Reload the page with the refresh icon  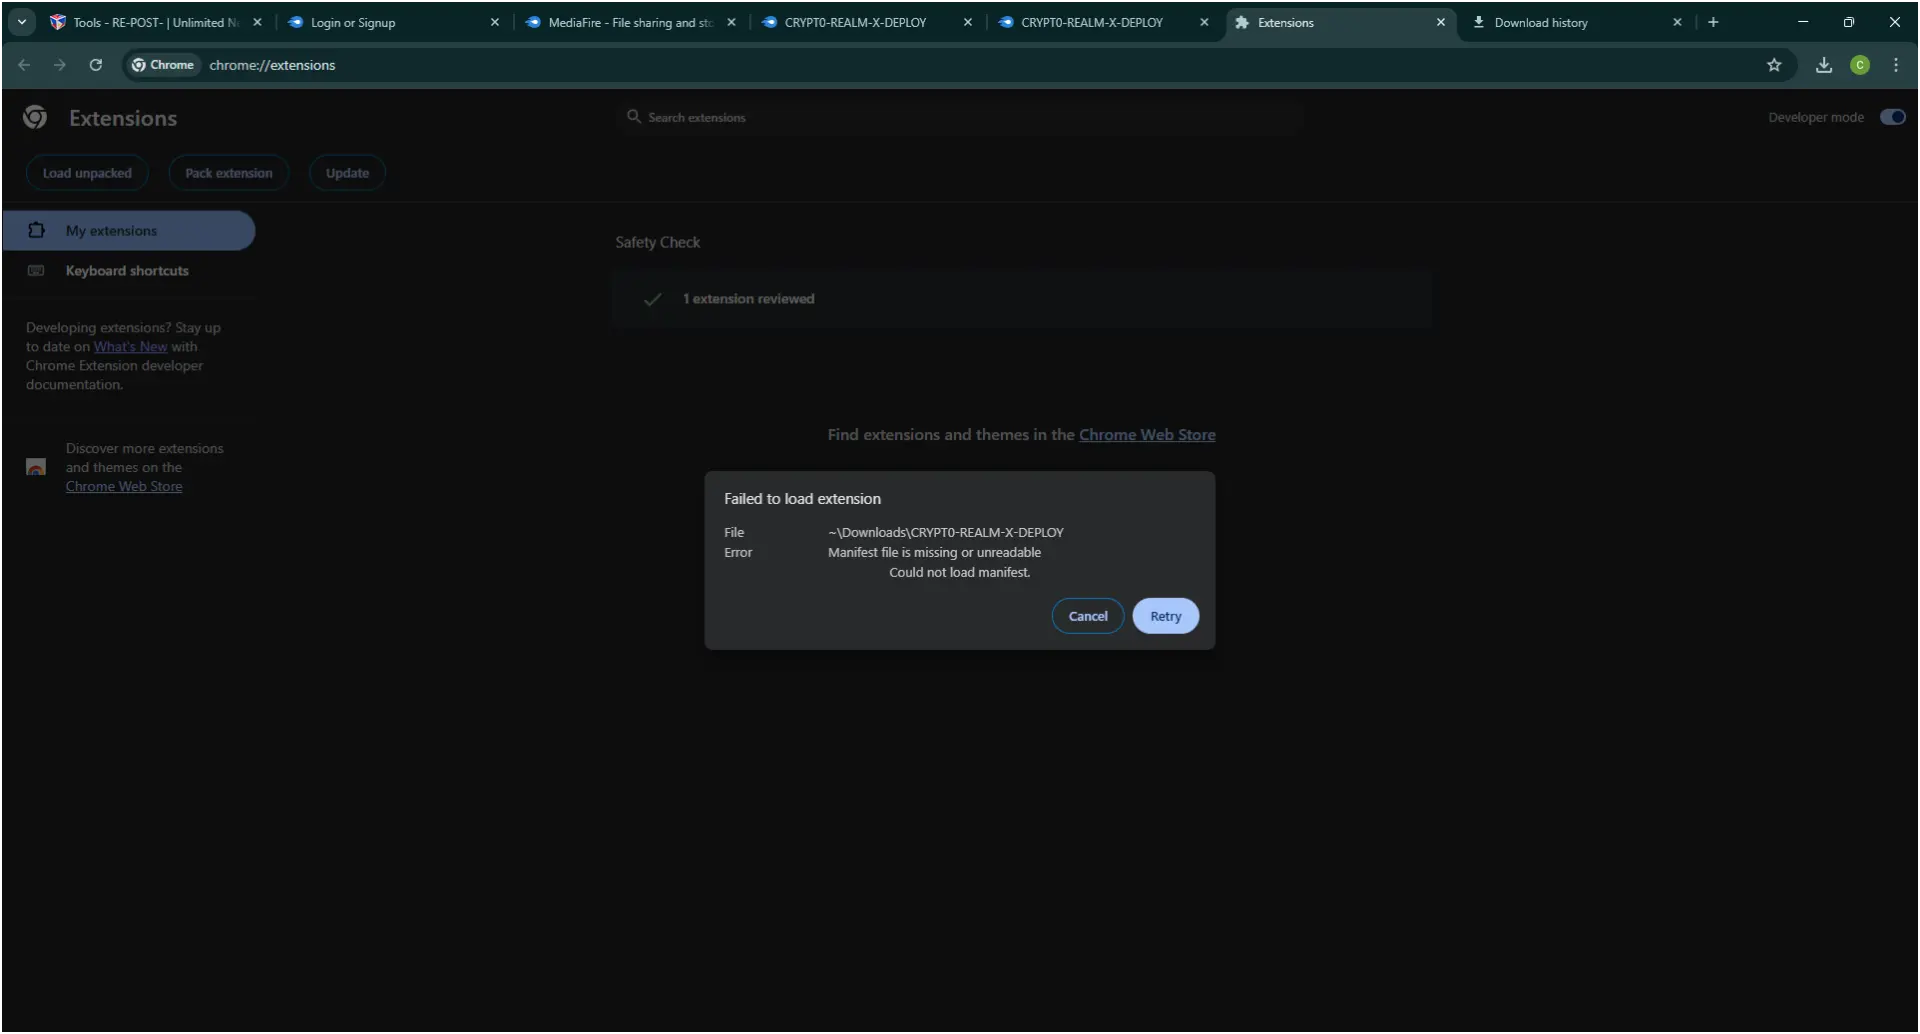click(x=96, y=65)
